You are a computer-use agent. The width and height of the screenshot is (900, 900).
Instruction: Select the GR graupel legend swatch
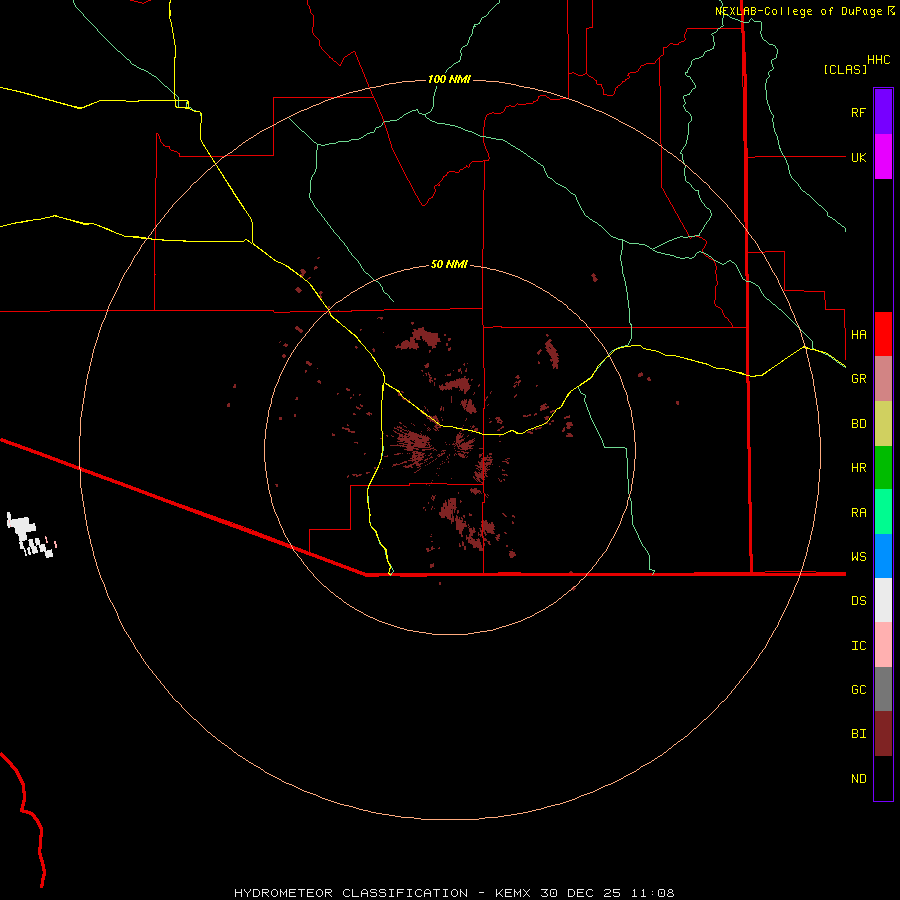[883, 379]
